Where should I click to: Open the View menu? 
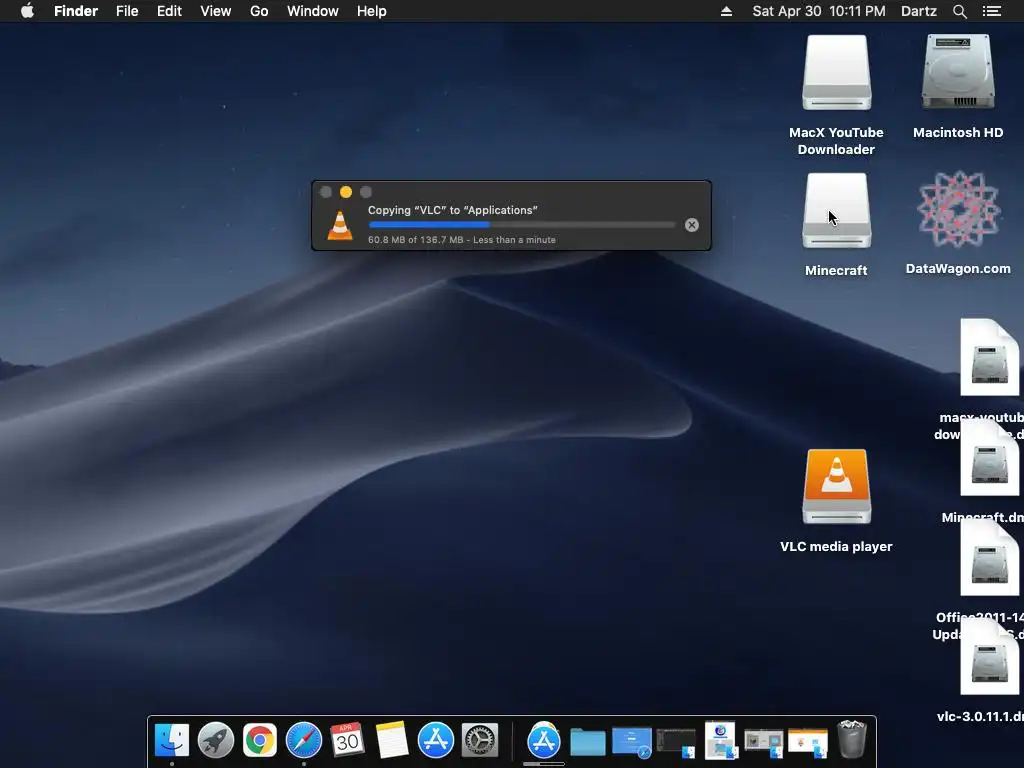(216, 11)
